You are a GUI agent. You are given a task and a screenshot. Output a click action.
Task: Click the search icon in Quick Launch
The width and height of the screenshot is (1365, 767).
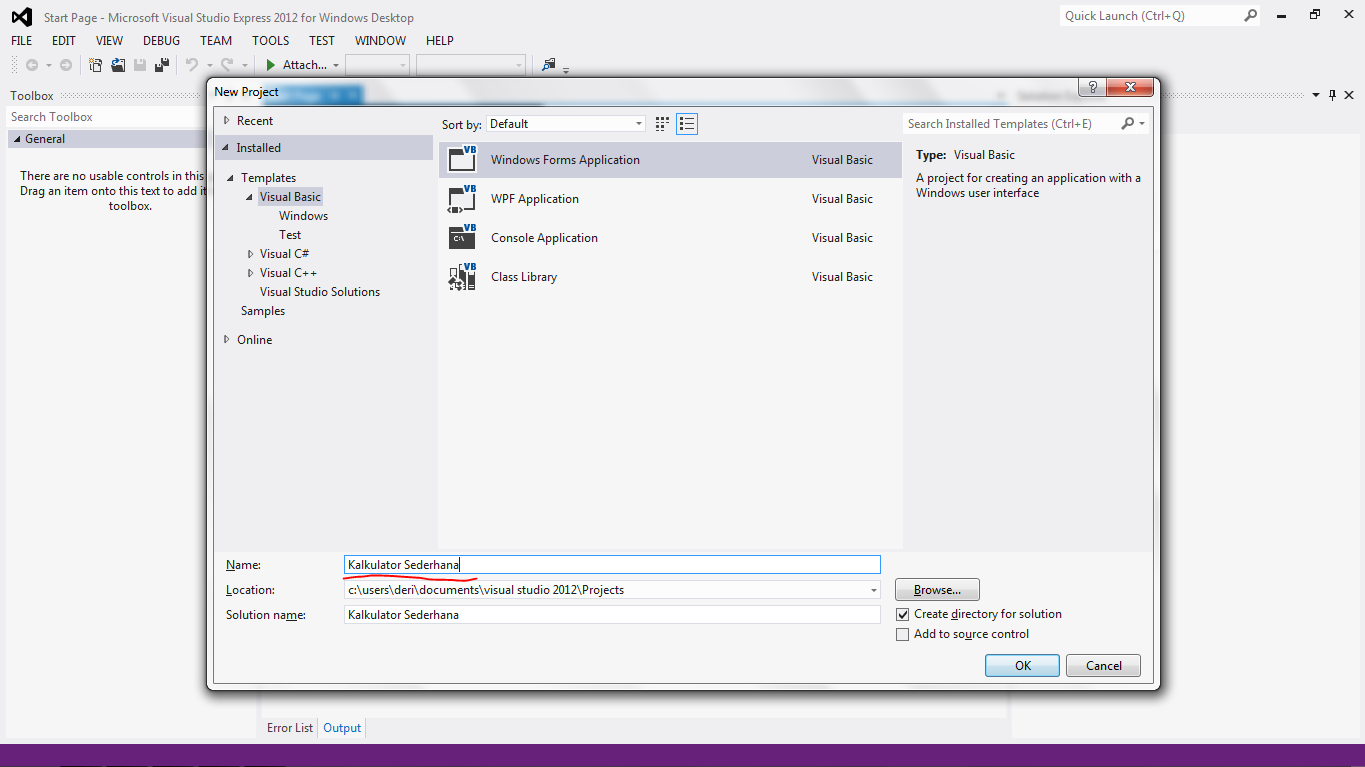click(x=1251, y=15)
